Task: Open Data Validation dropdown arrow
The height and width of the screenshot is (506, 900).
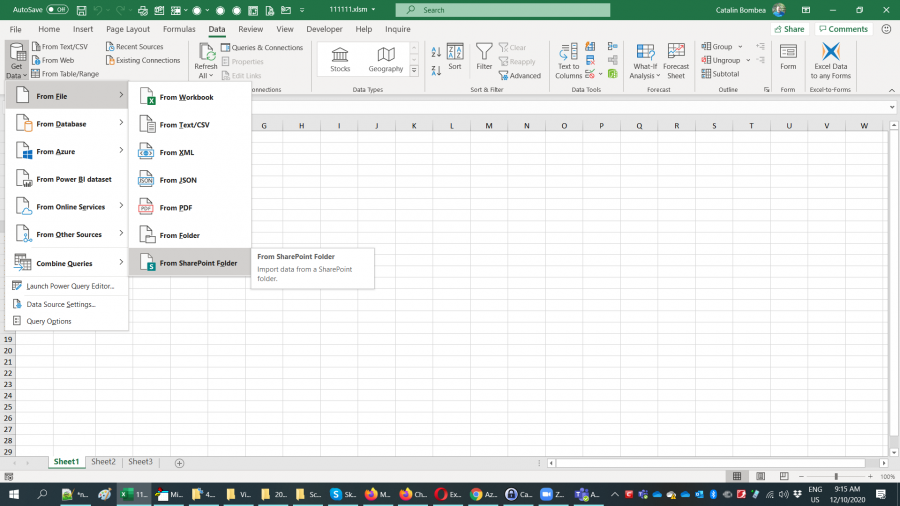Action: pyautogui.click(x=600, y=74)
